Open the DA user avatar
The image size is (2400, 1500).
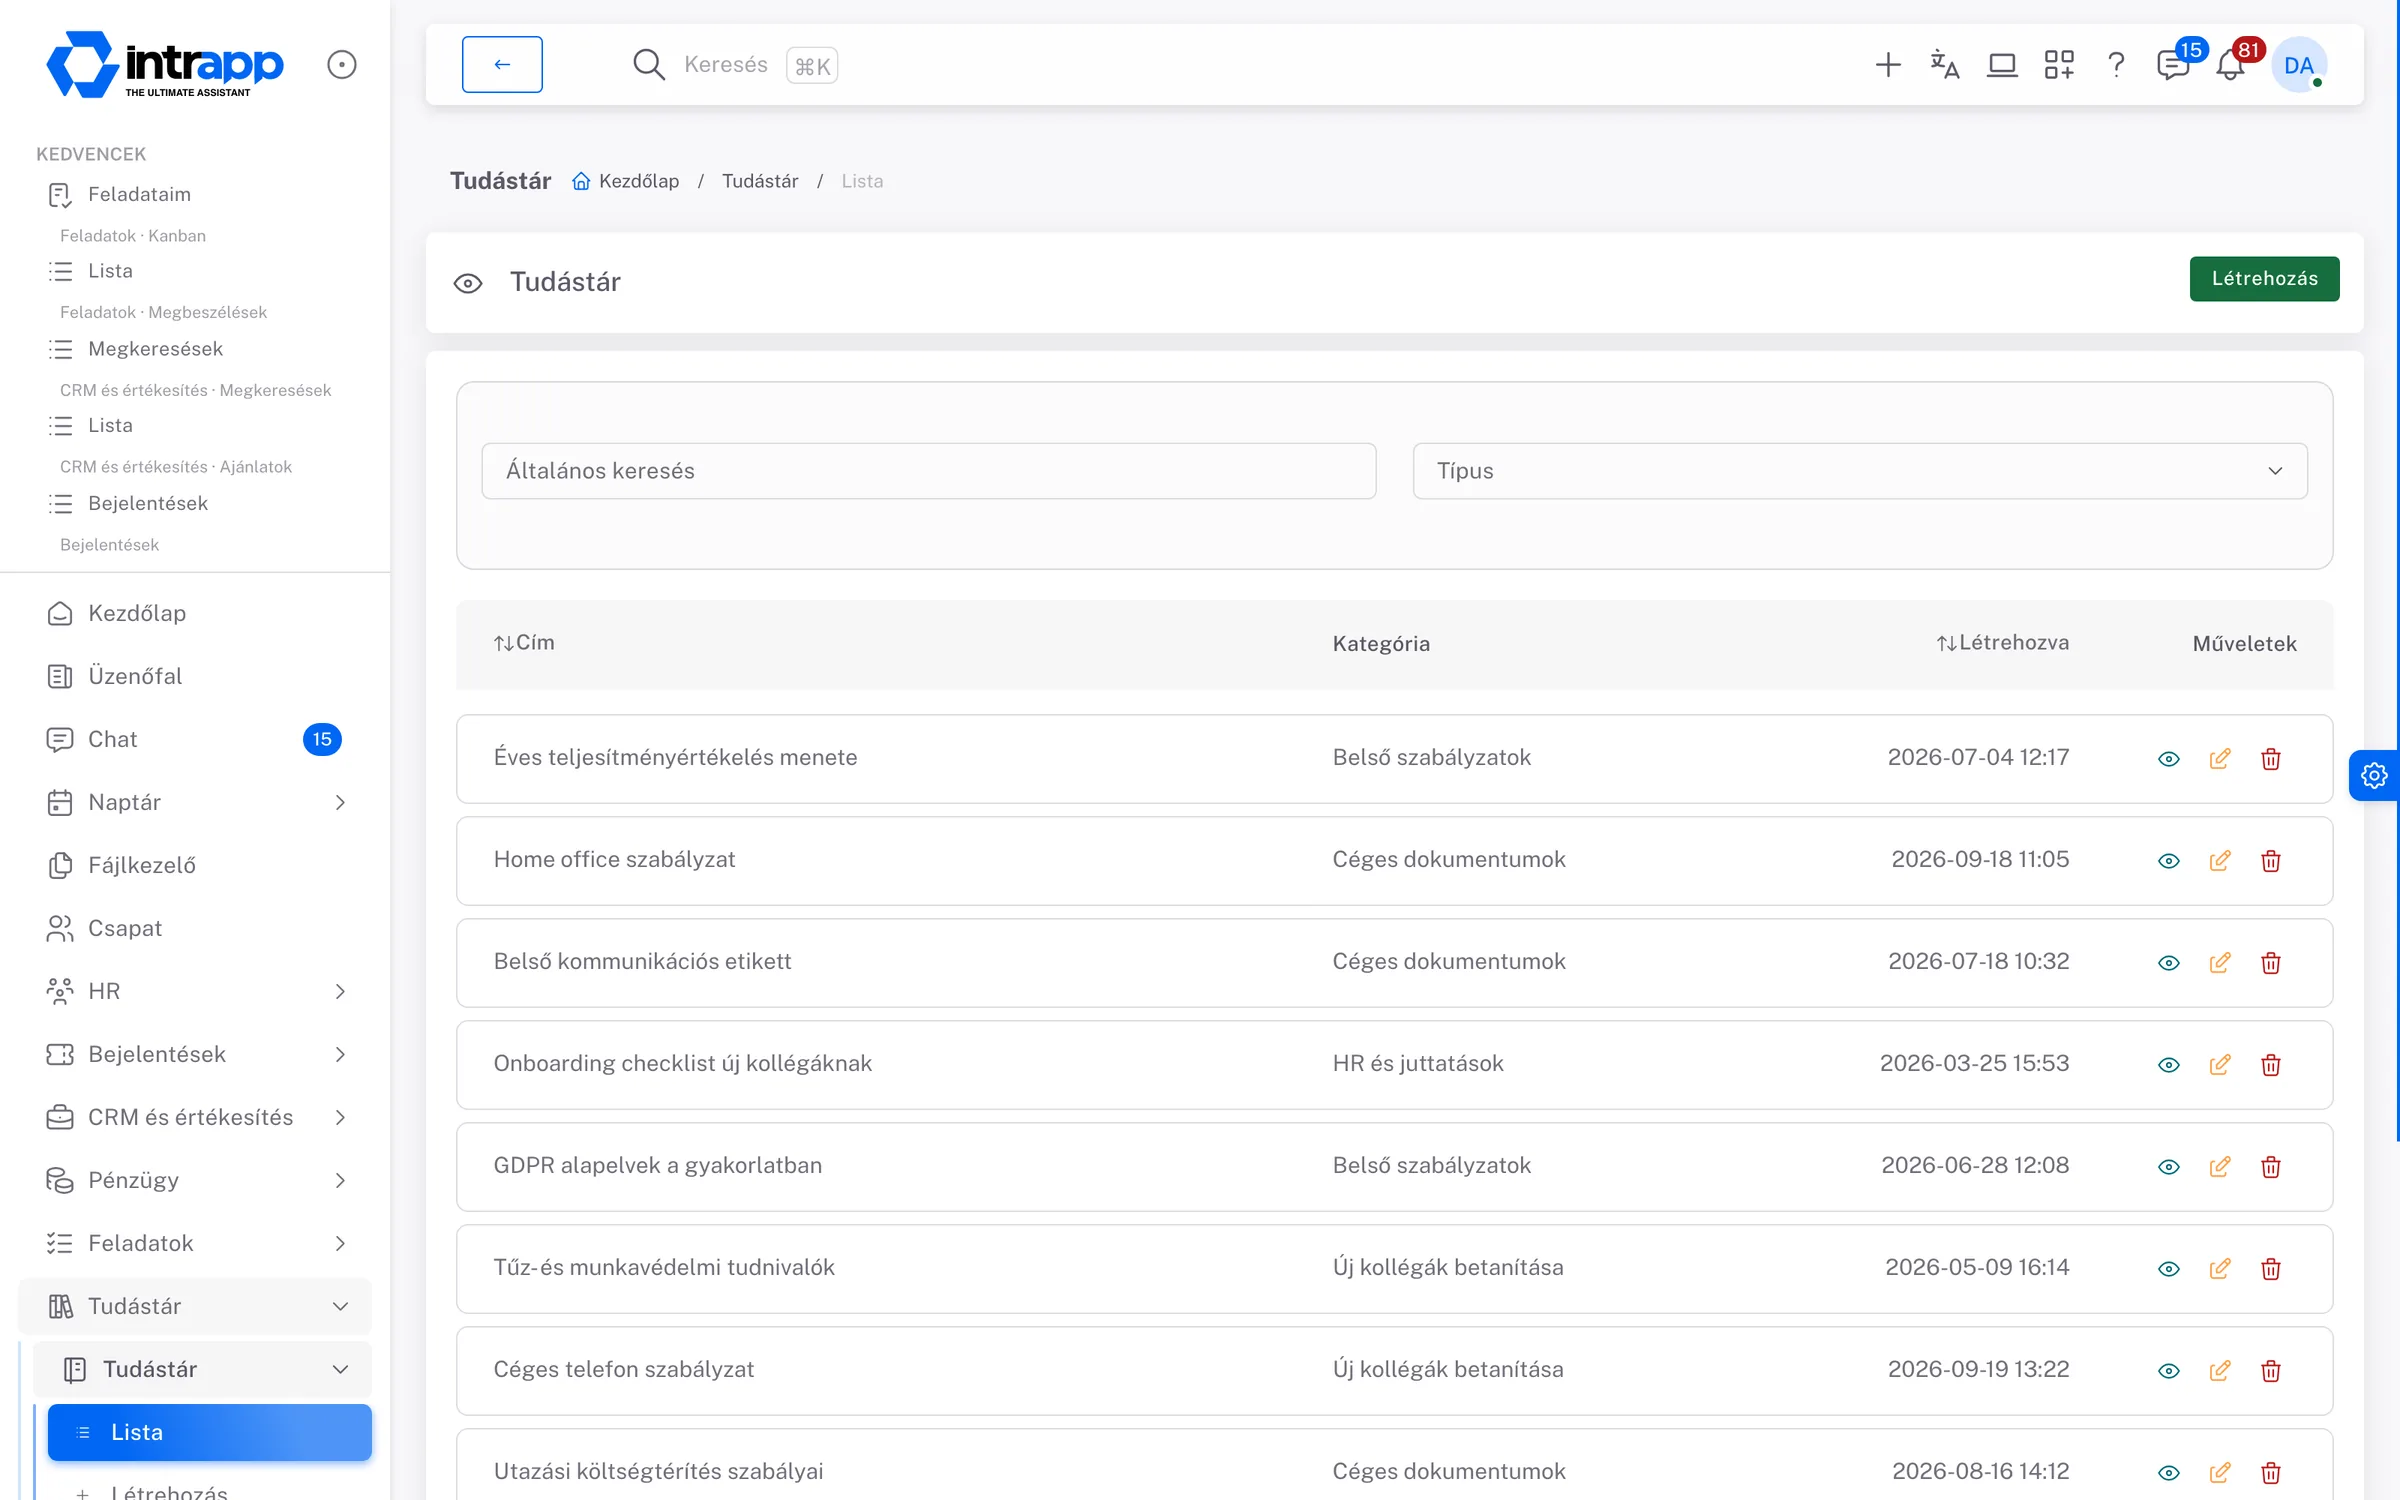[2298, 65]
